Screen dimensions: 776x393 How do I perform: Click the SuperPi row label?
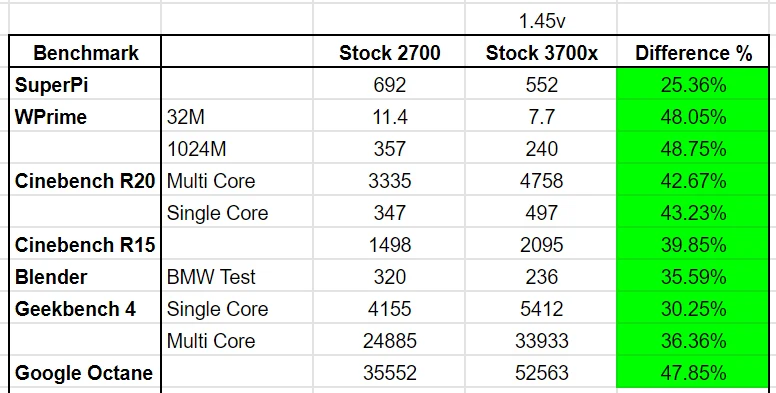[x=85, y=85]
